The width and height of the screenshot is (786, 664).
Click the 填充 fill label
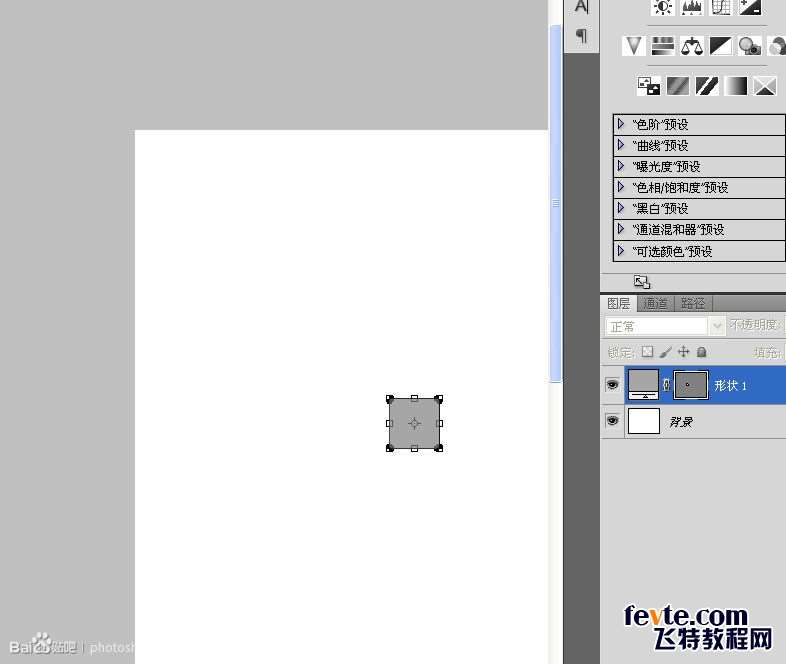pyautogui.click(x=766, y=353)
